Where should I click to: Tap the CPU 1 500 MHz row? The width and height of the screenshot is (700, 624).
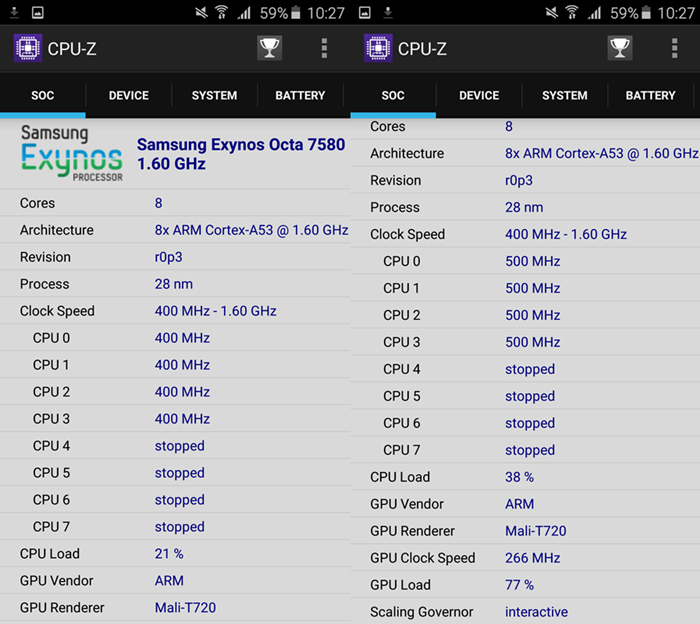point(525,288)
